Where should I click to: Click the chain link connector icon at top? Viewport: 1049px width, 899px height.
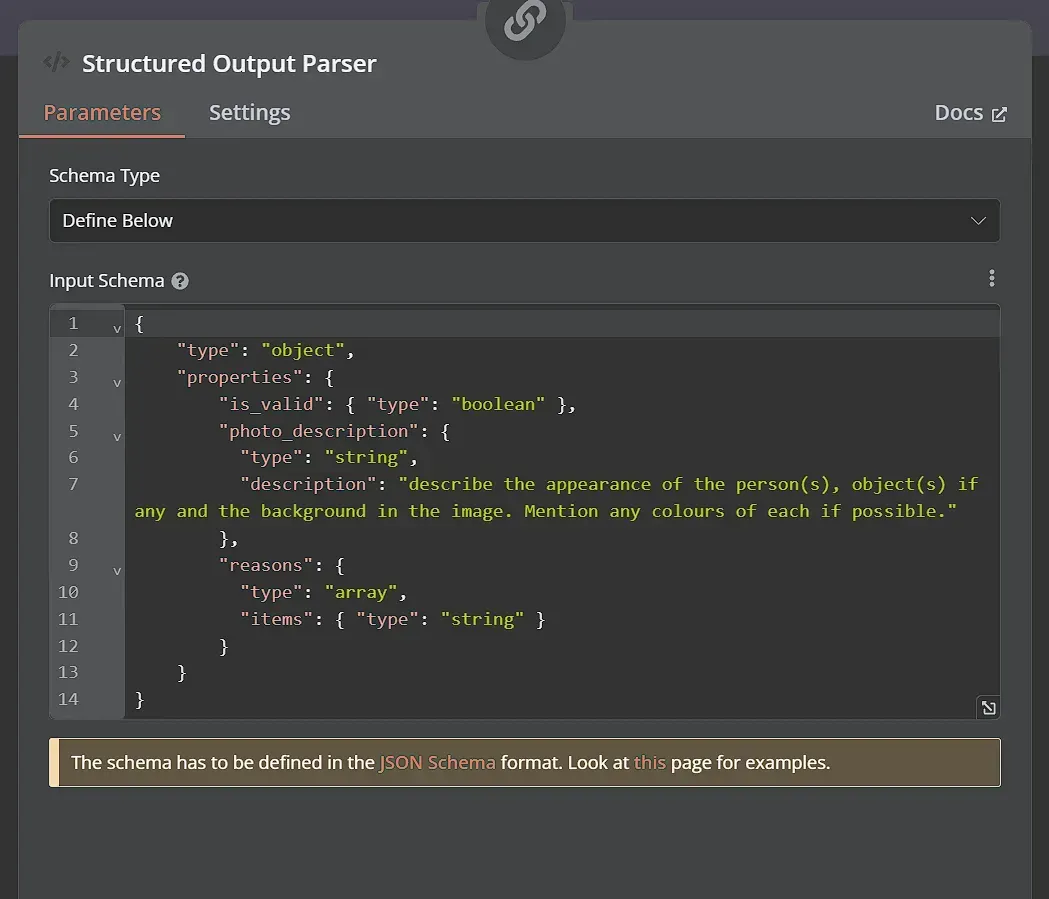pos(525,22)
